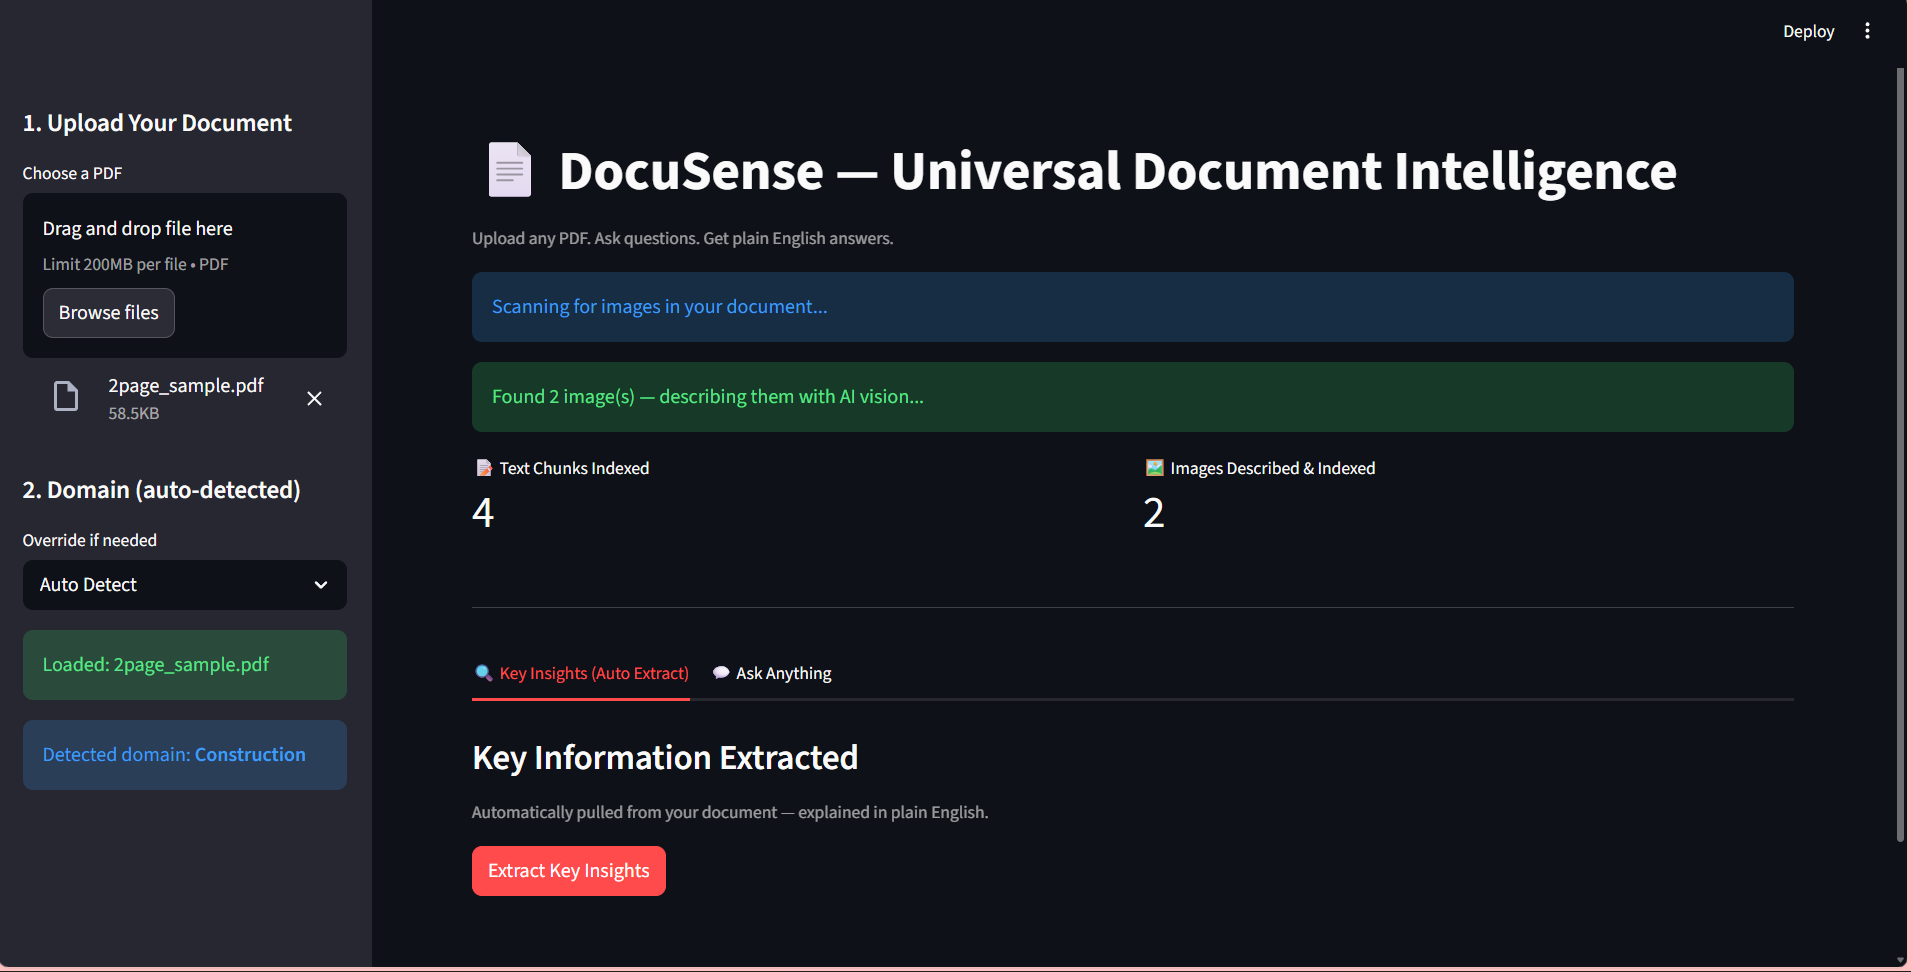The height and width of the screenshot is (972, 1911).
Task: Click the Browse files button
Action: click(x=108, y=312)
